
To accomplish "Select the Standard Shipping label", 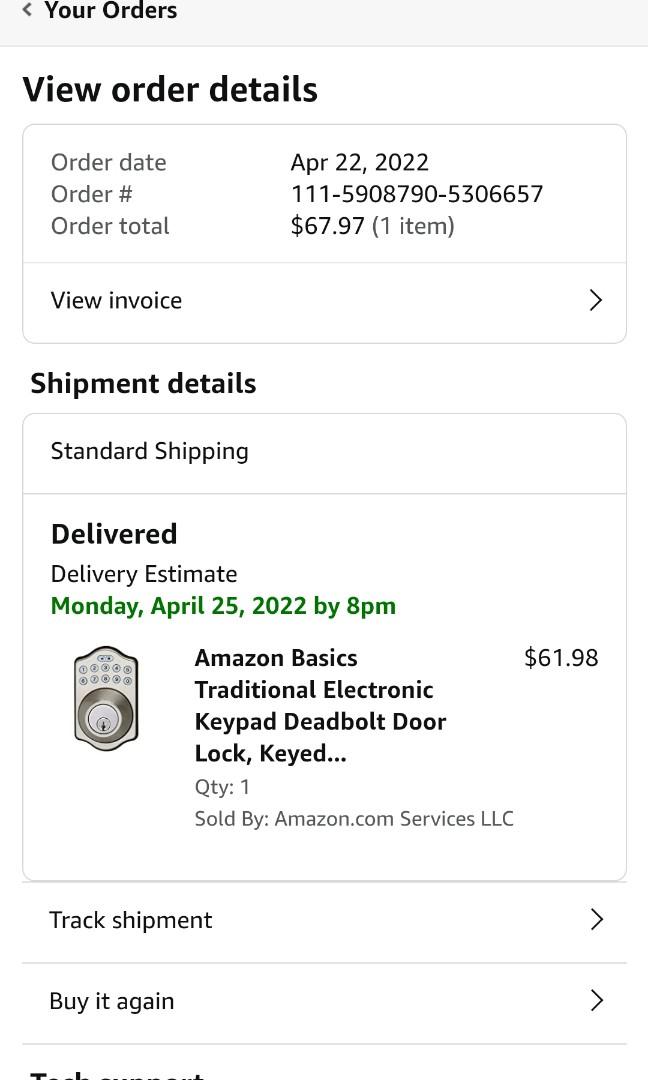I will (149, 451).
